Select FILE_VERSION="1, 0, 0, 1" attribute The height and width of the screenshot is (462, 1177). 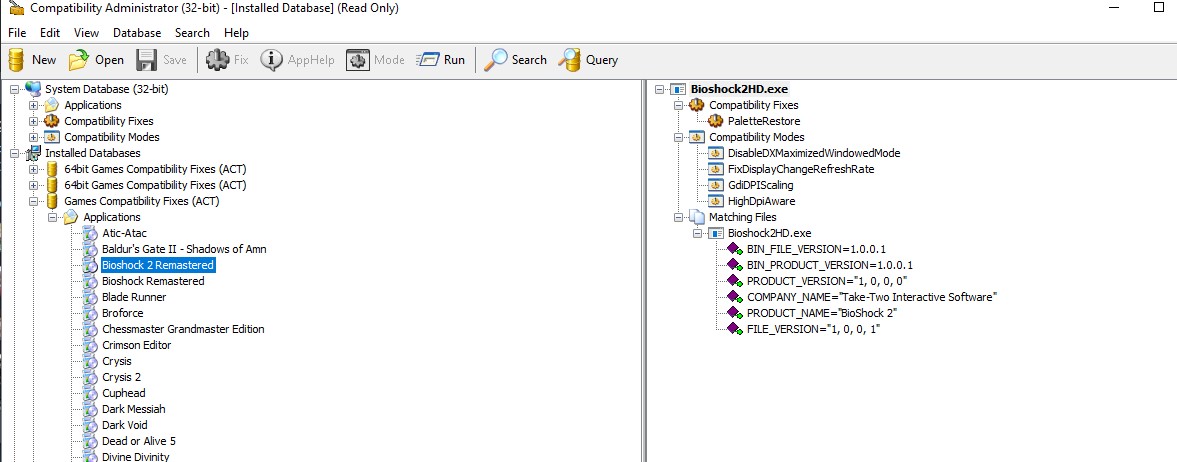click(x=813, y=329)
